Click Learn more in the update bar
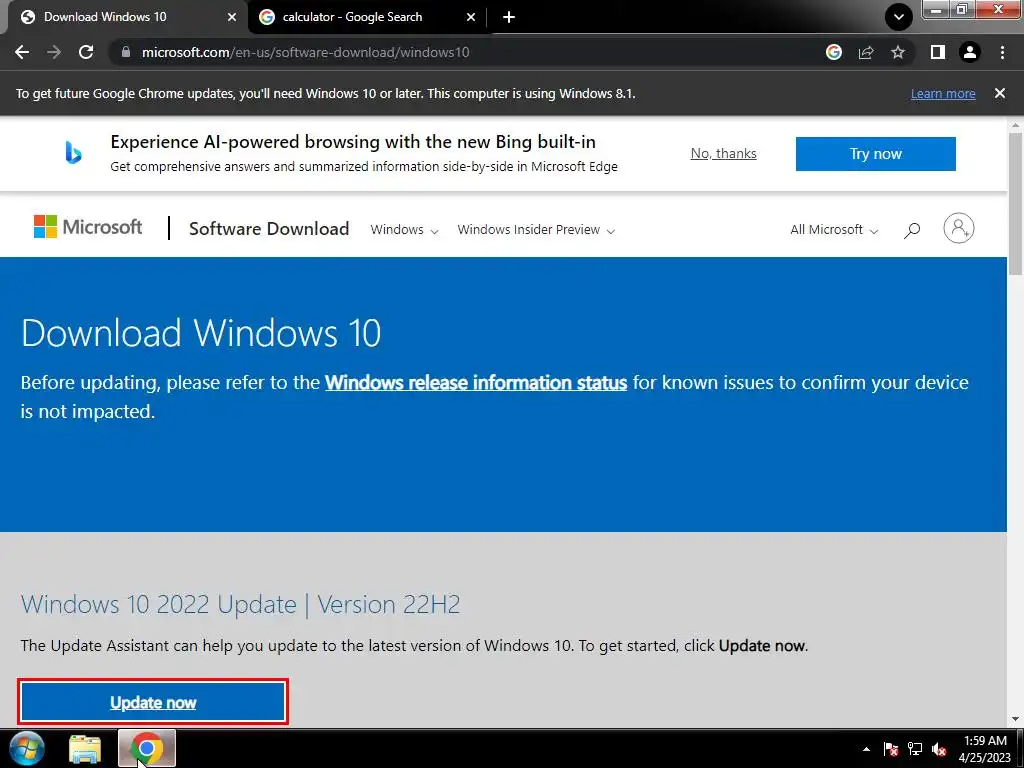Image resolution: width=1024 pixels, height=768 pixels. 943,93
